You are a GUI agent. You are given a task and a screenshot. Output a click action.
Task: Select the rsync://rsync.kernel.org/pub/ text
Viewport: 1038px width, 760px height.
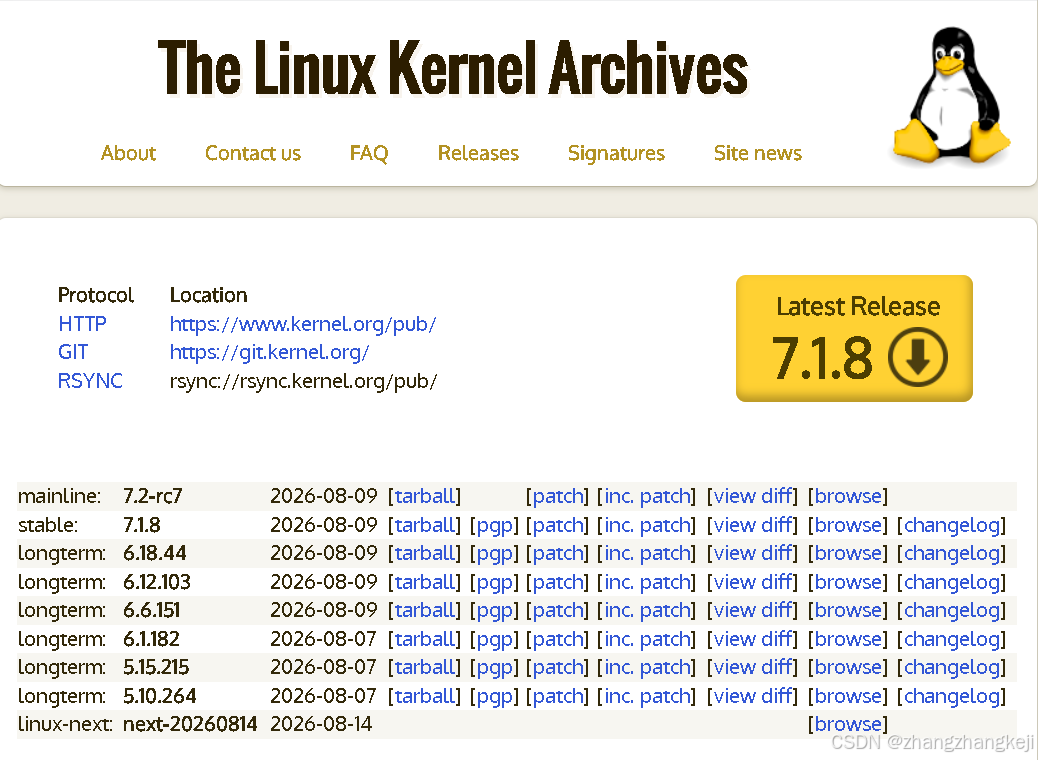tap(303, 381)
